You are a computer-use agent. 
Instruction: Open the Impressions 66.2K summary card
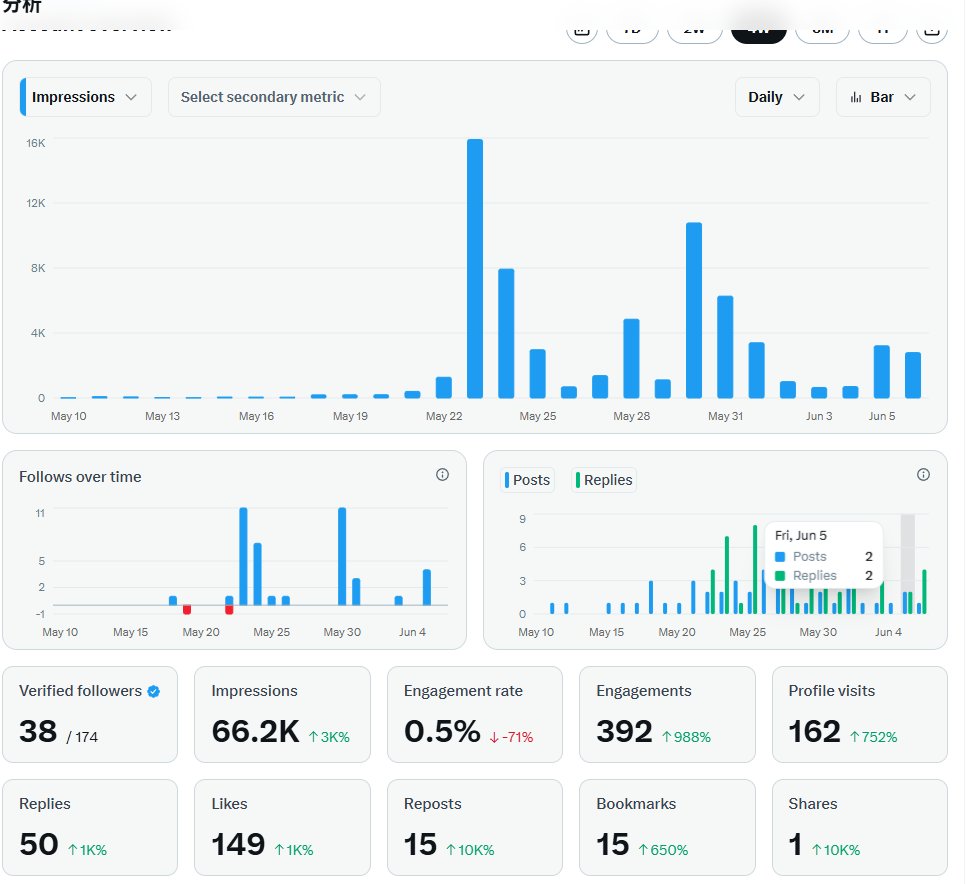283,714
